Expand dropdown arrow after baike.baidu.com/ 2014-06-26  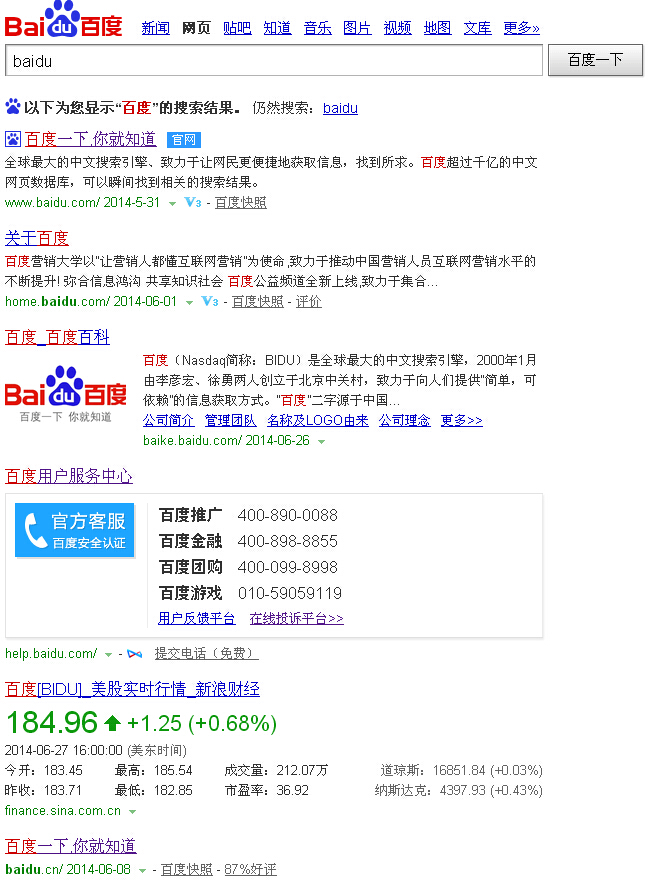click(x=322, y=441)
